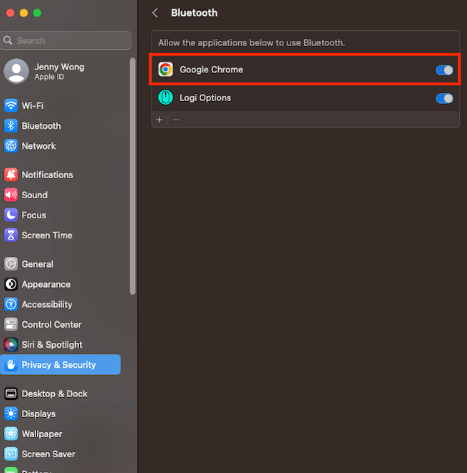Select Privacy & Security in sidebar
The height and width of the screenshot is (473, 467).
[60, 365]
